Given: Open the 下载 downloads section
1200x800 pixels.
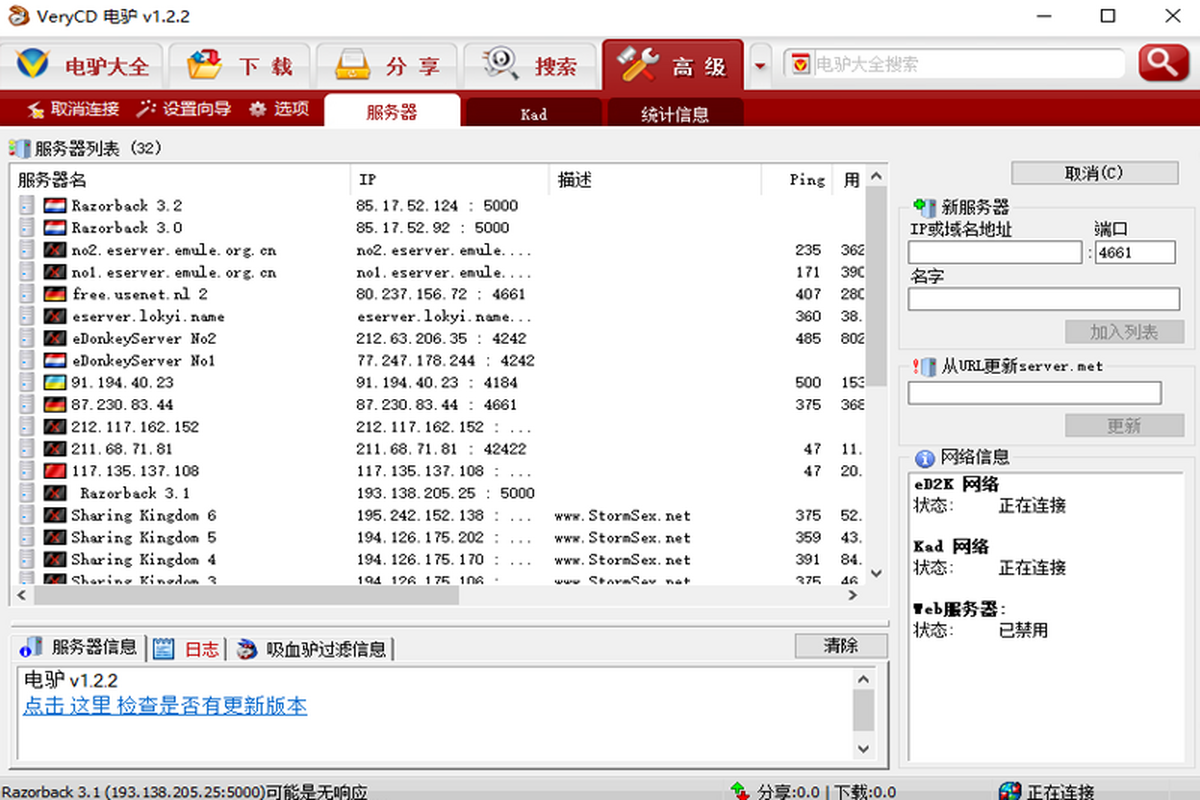Looking at the screenshot, I should click(x=239, y=66).
